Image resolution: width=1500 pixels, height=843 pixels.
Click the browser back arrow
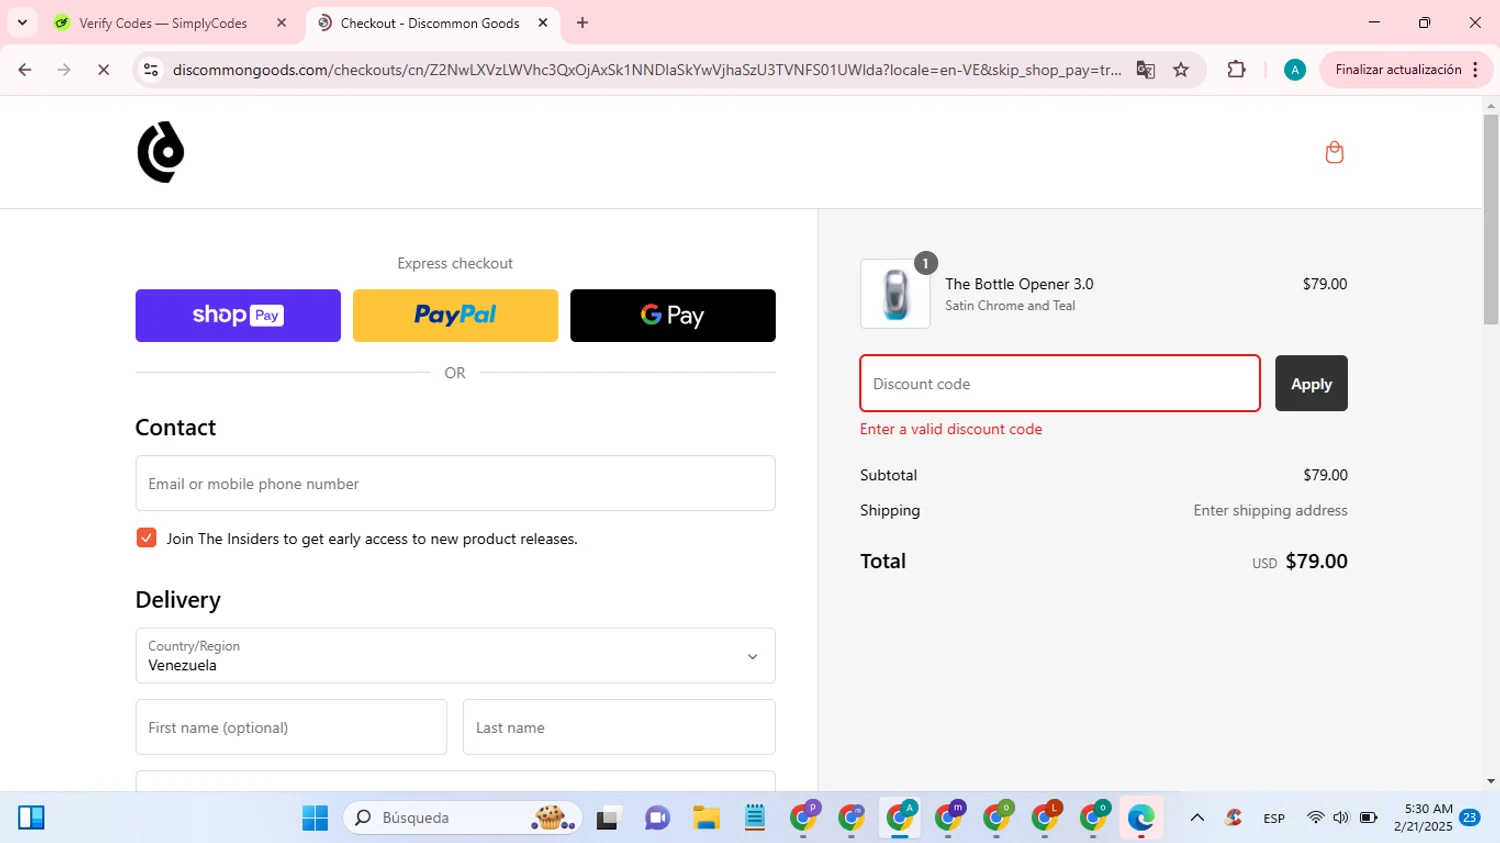(x=25, y=70)
